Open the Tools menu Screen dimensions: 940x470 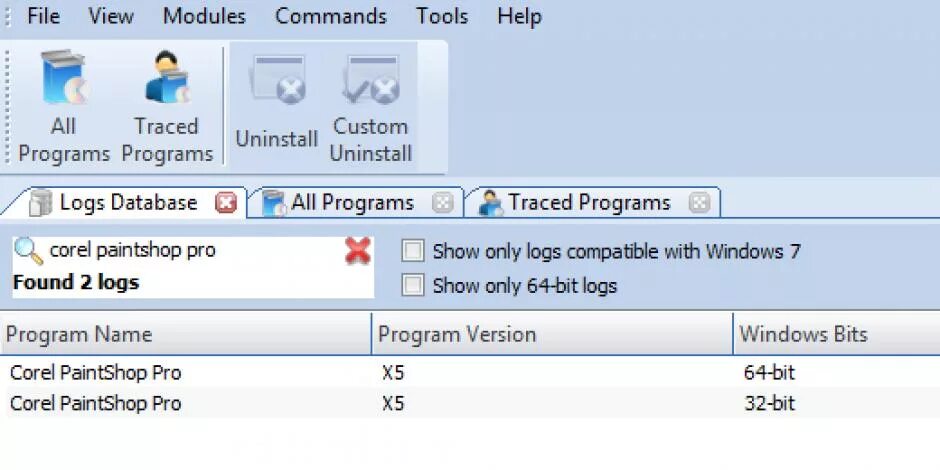coord(442,16)
